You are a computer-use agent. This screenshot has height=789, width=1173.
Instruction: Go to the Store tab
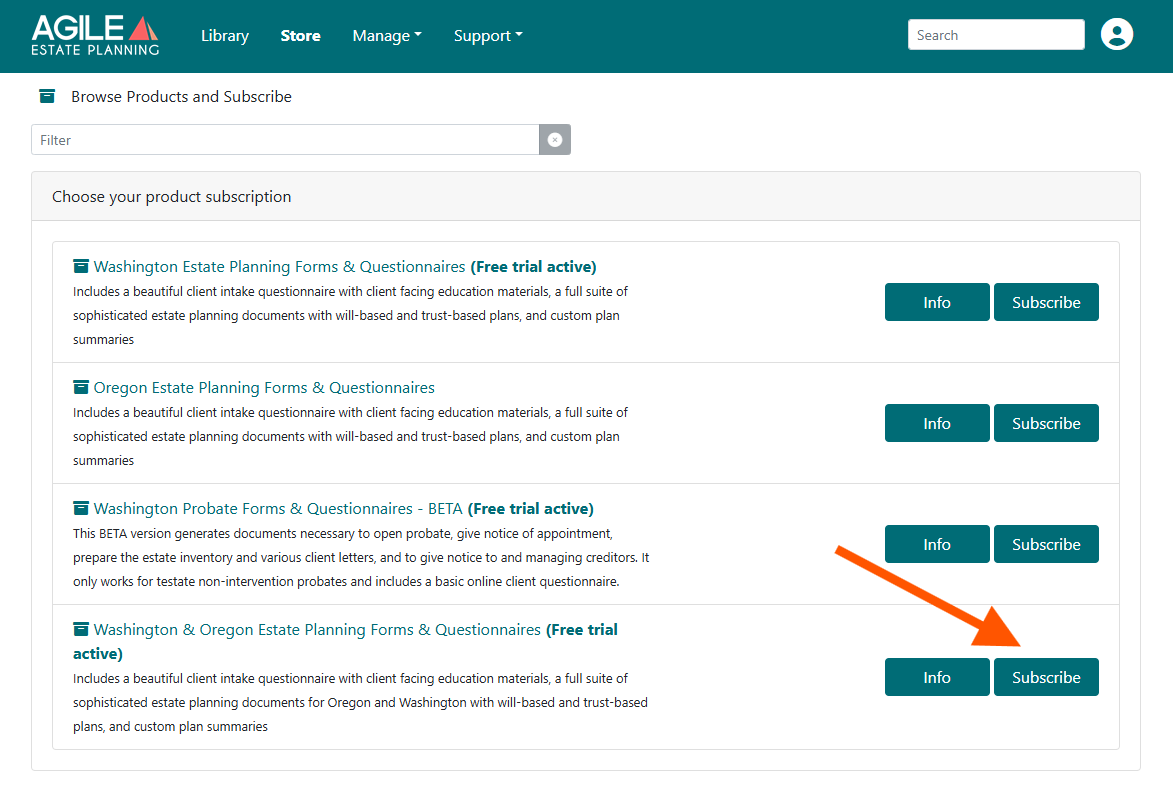[x=300, y=36]
